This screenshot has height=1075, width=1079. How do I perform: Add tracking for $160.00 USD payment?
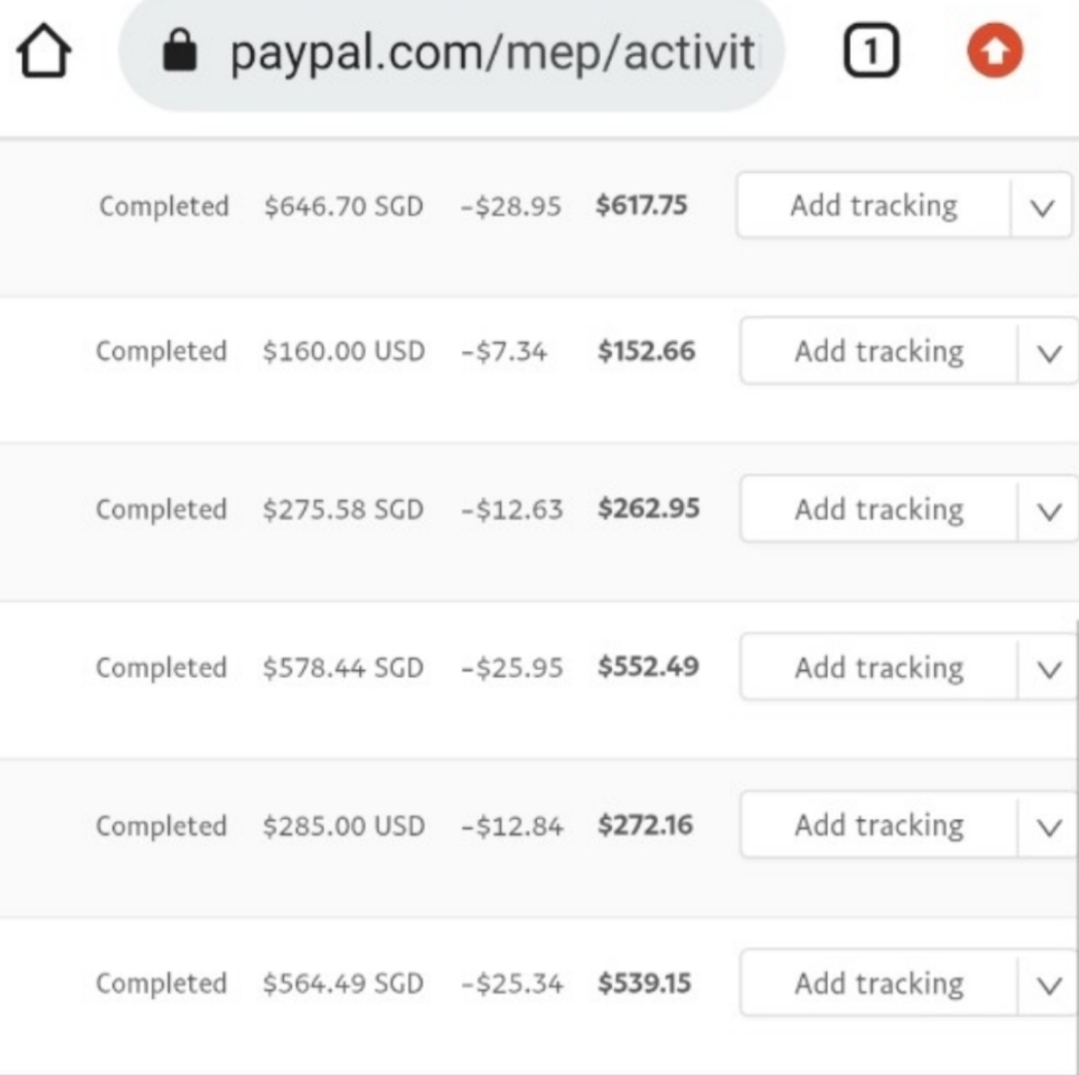879,351
